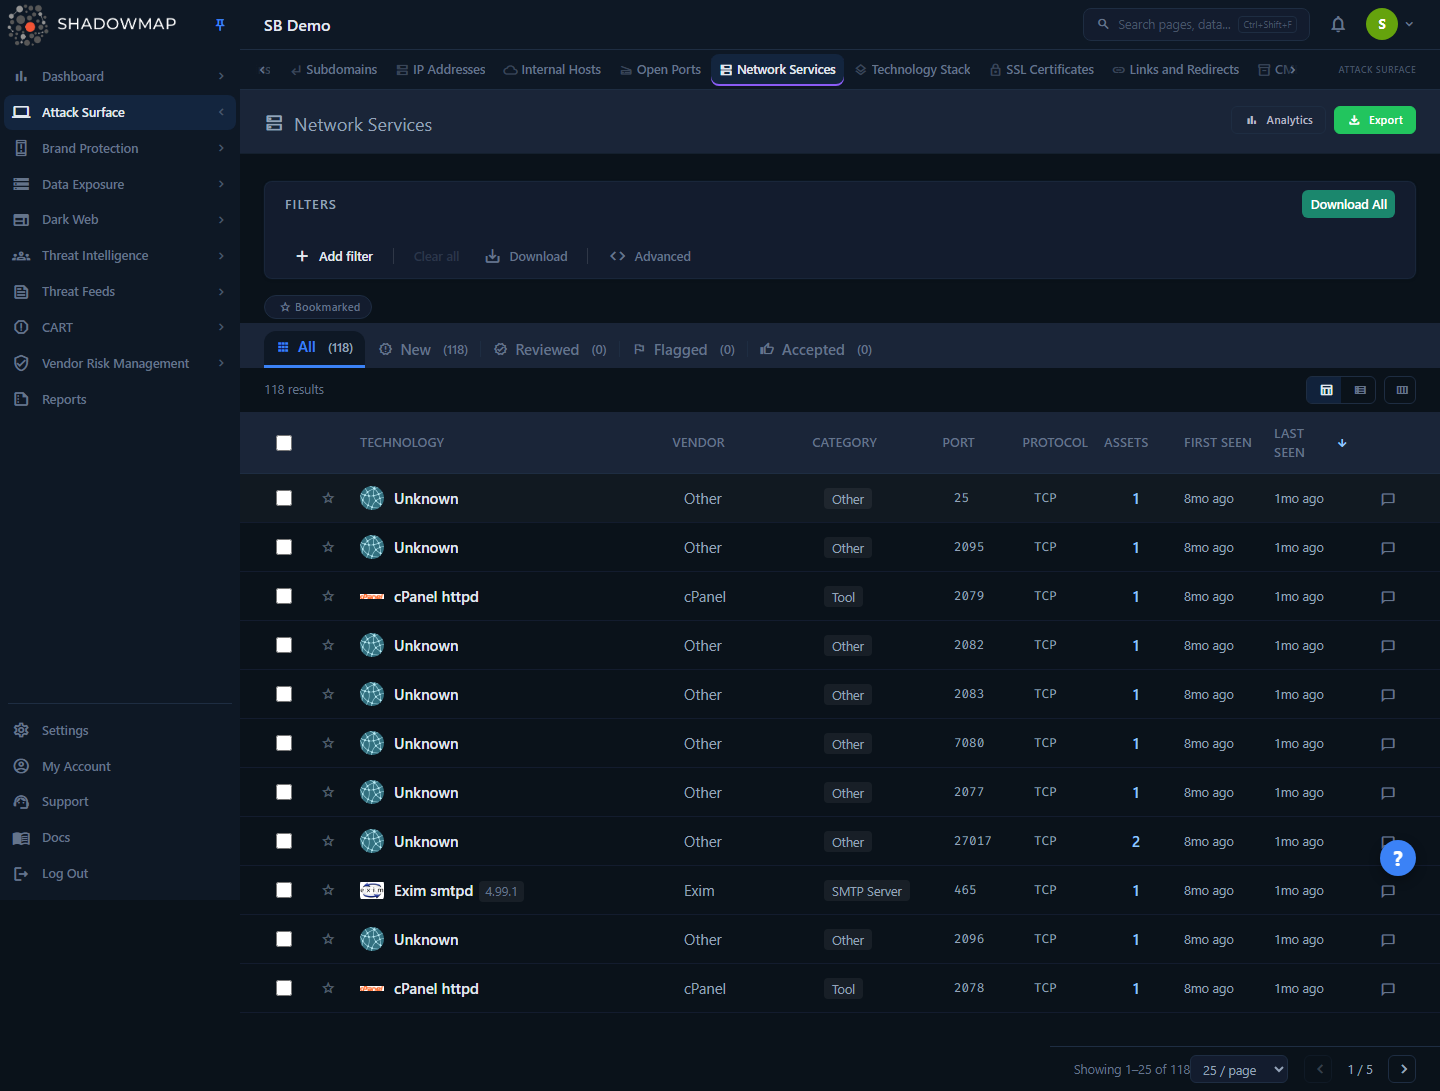Open column settings icon
The width and height of the screenshot is (1440, 1091).
pyautogui.click(x=1402, y=390)
